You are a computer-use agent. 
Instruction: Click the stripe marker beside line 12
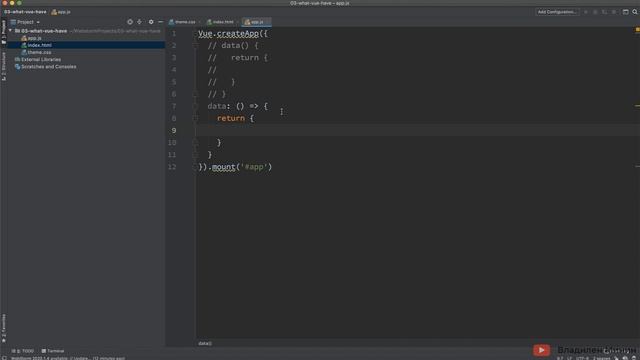(x=637, y=166)
